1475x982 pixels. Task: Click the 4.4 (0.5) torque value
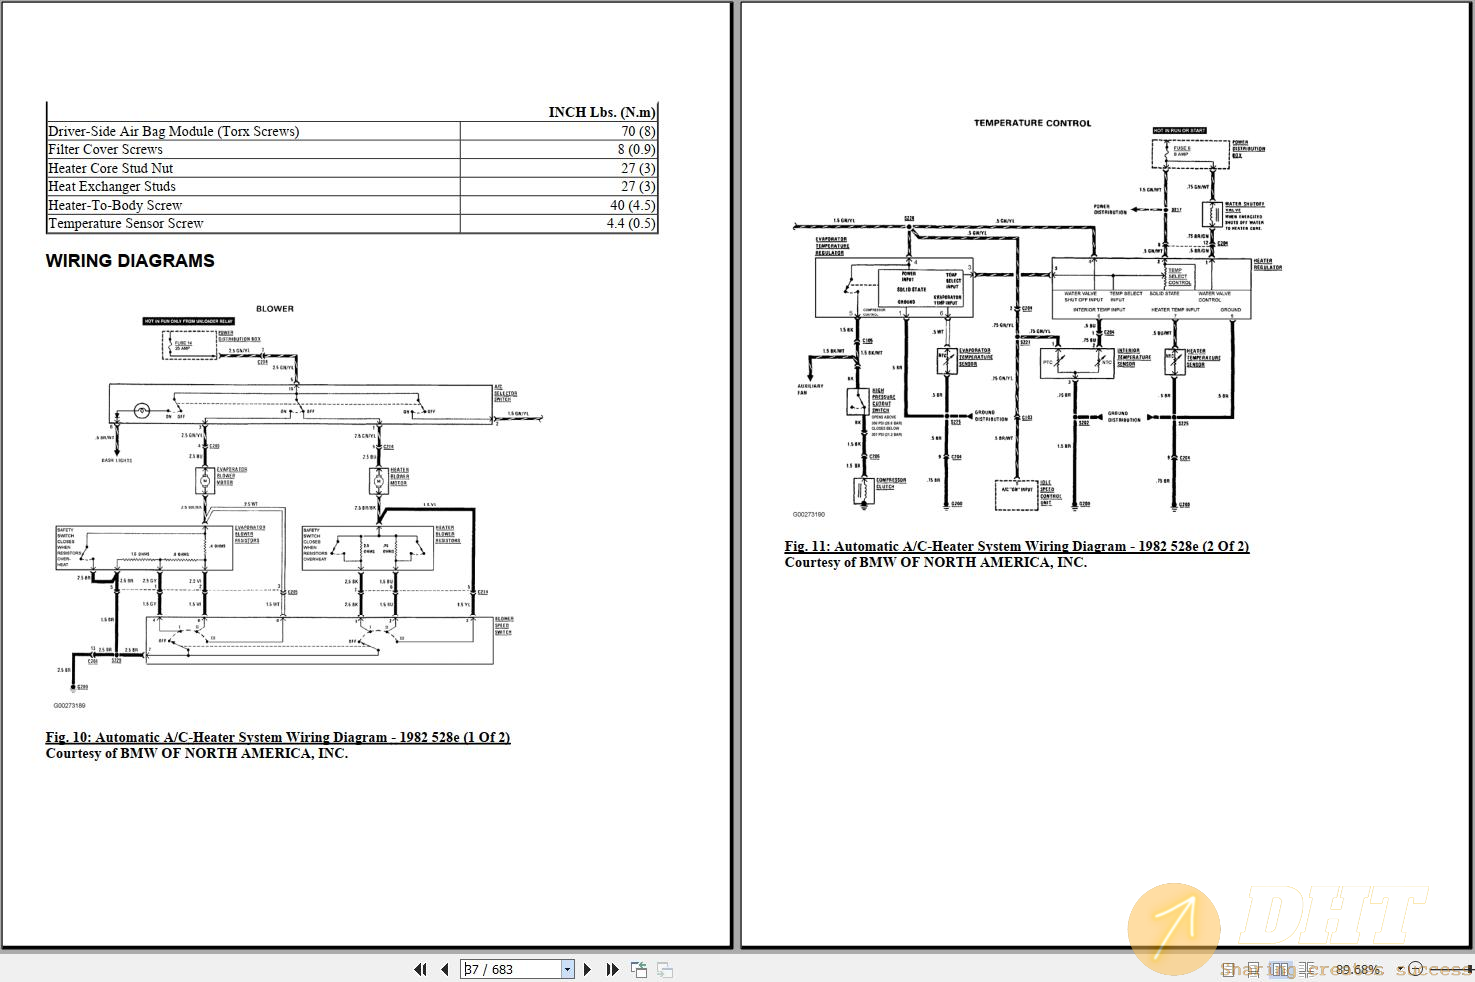click(x=631, y=223)
